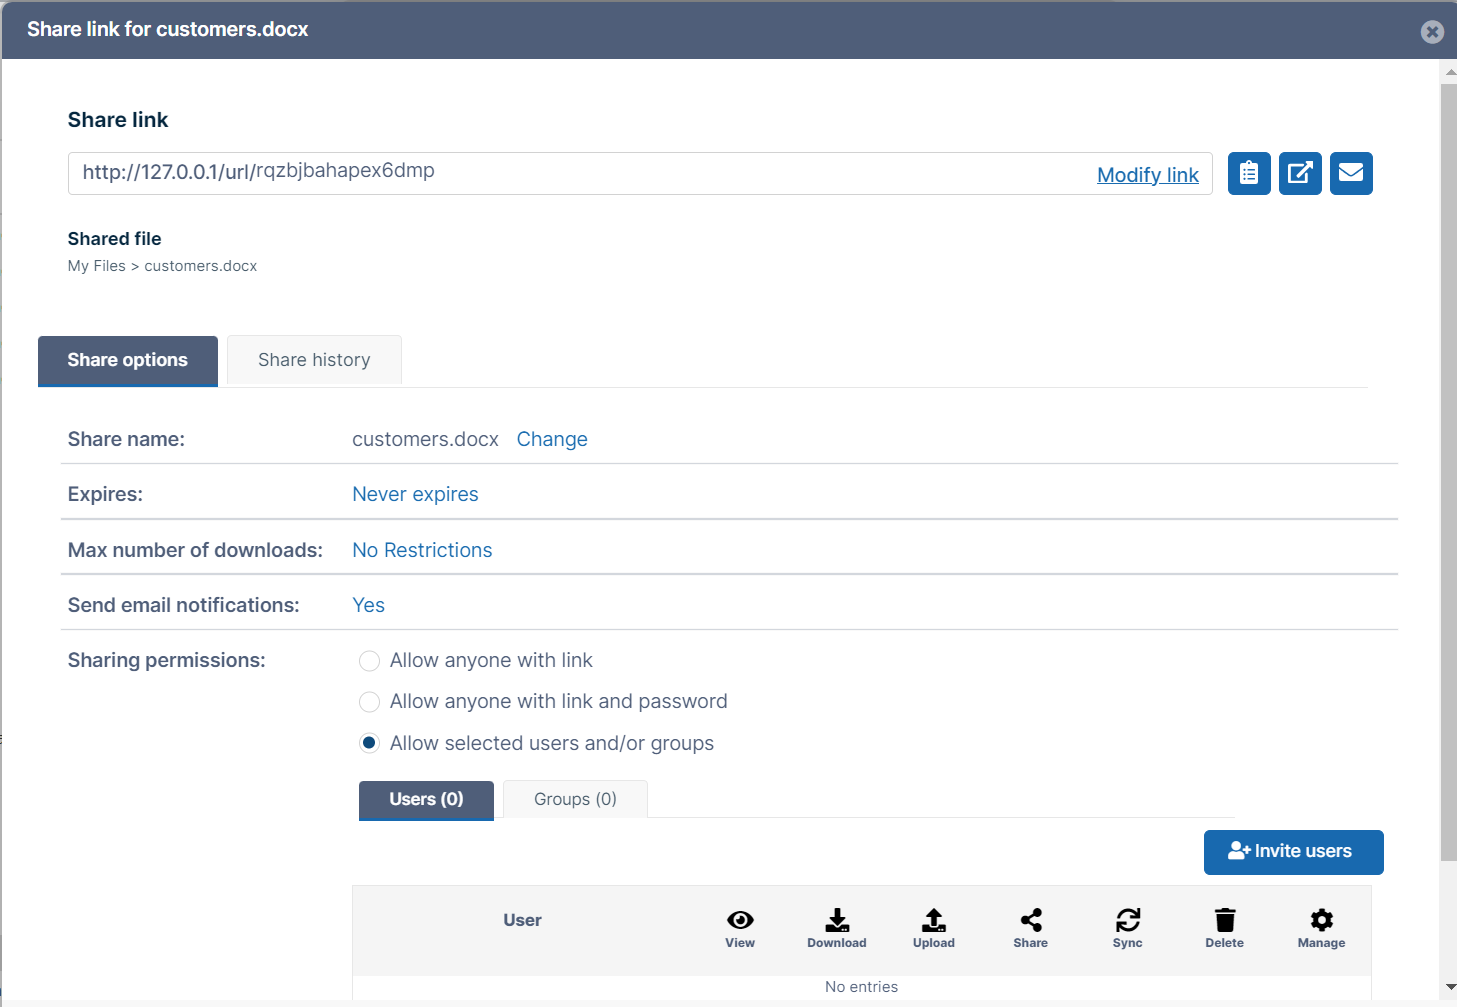Screen dimensions: 1457x1007
Task: Click the share link URL field
Action: [x=580, y=172]
